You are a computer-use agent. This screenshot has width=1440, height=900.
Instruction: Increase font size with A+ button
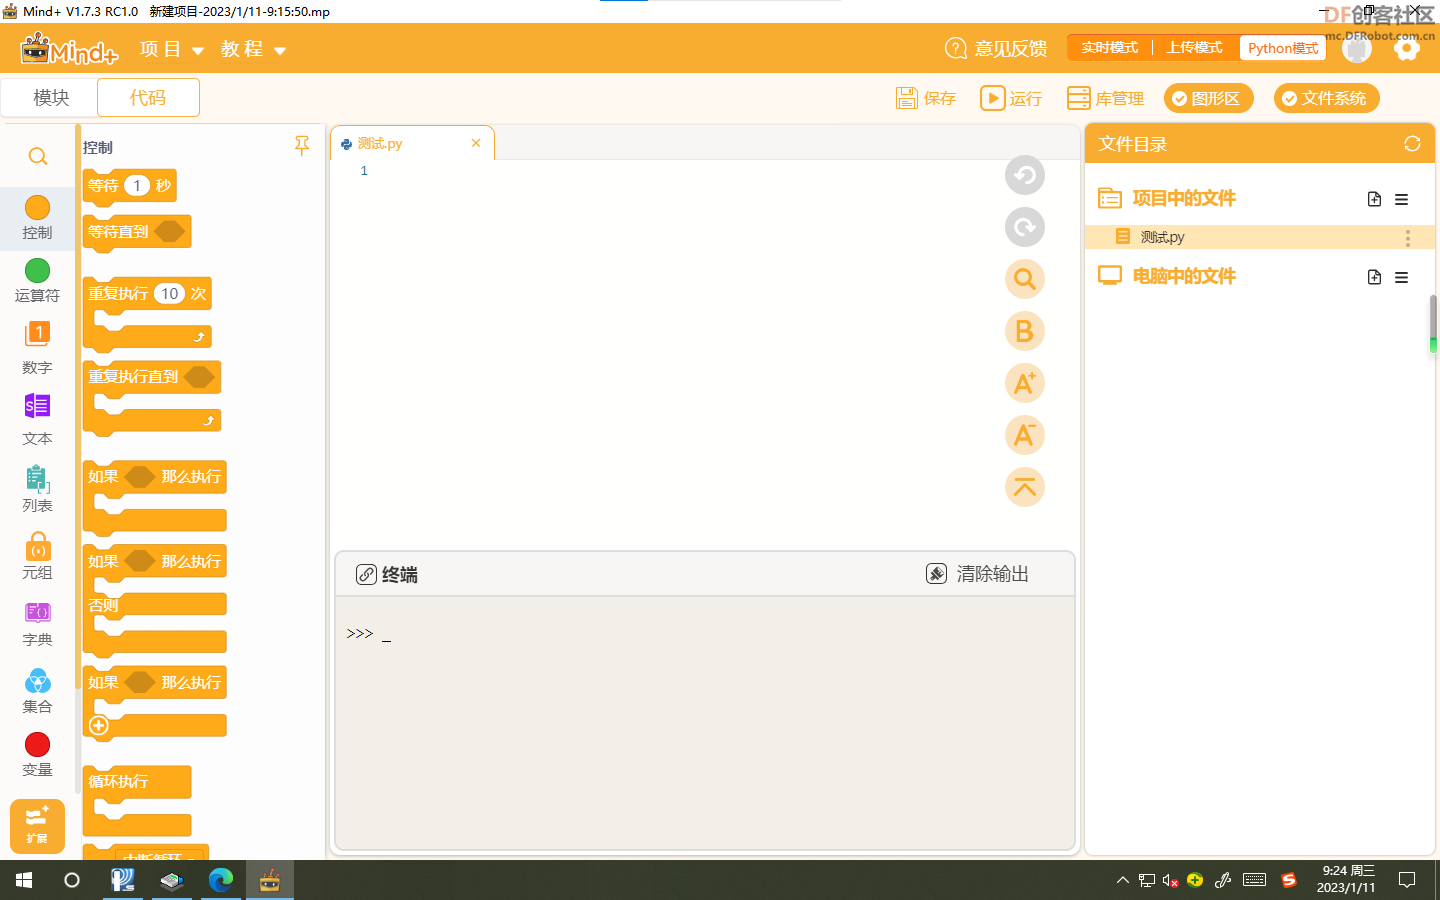coord(1025,383)
